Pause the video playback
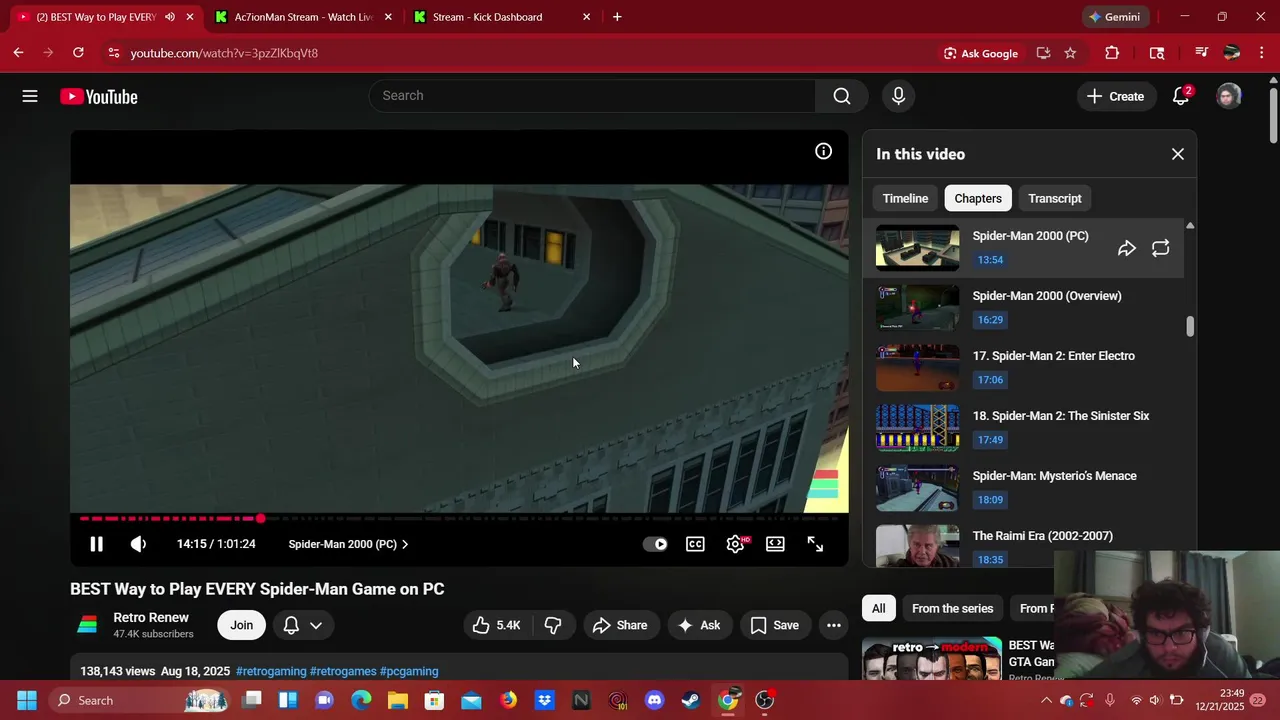Image resolution: width=1280 pixels, height=720 pixels. point(97,544)
